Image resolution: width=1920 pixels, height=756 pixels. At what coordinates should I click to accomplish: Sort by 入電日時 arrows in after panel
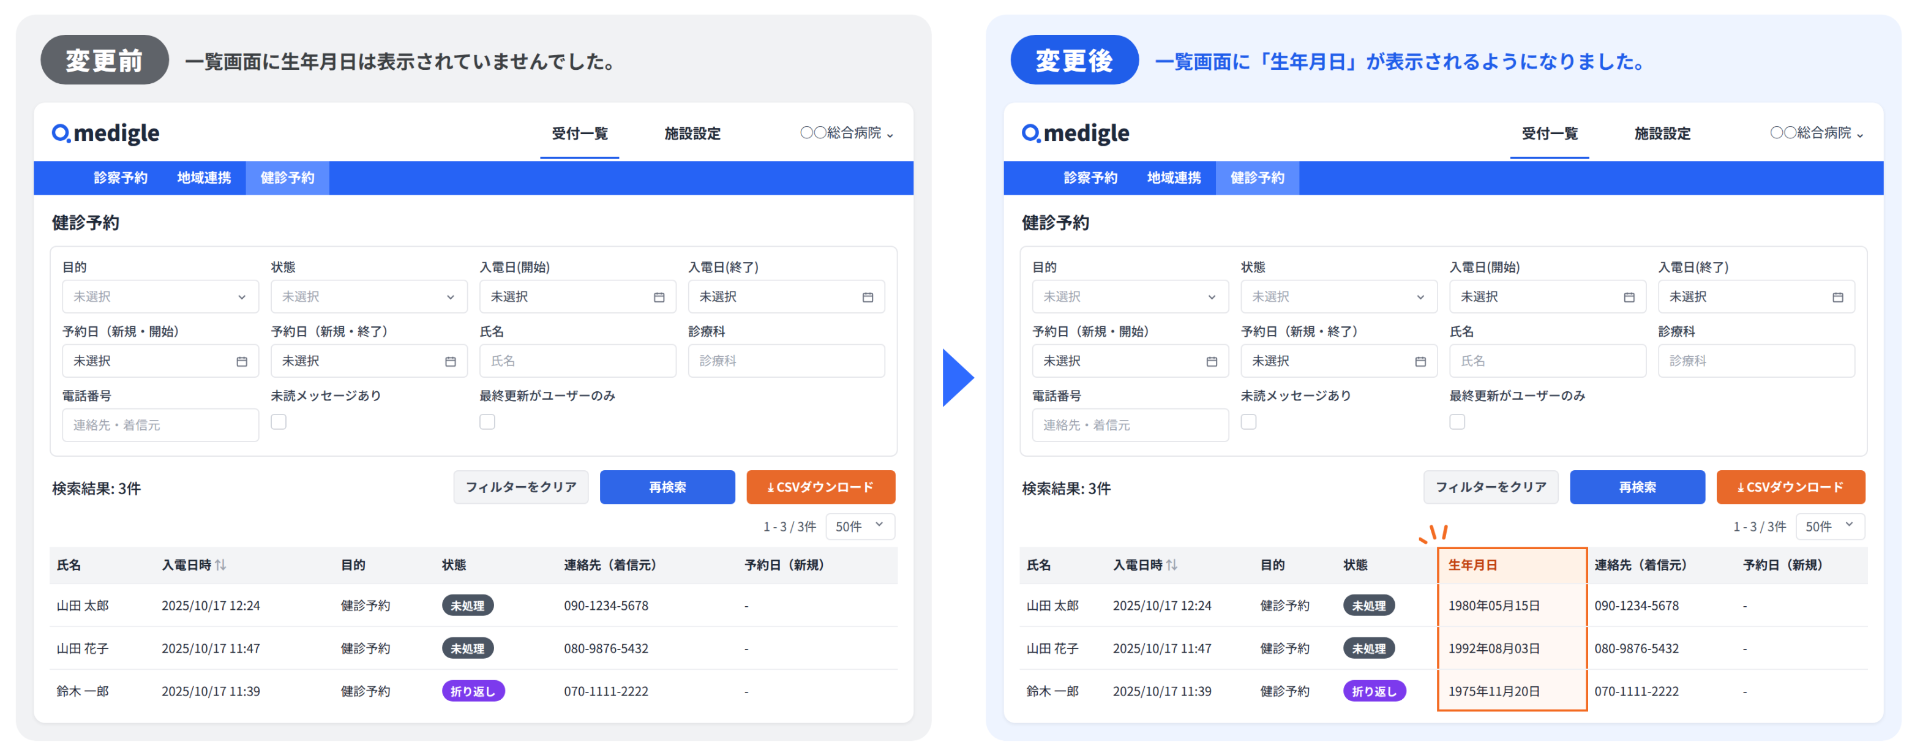pos(1172,565)
